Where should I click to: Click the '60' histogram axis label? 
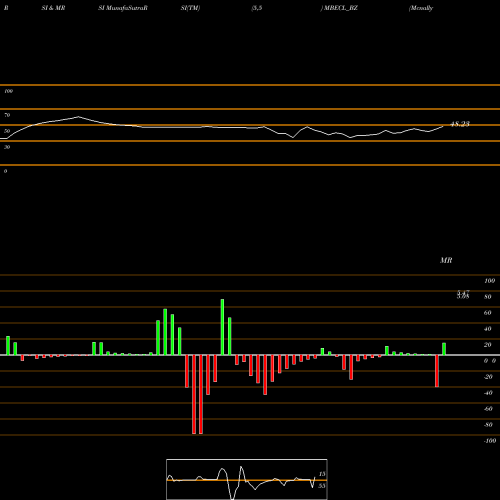pyautogui.click(x=488, y=313)
